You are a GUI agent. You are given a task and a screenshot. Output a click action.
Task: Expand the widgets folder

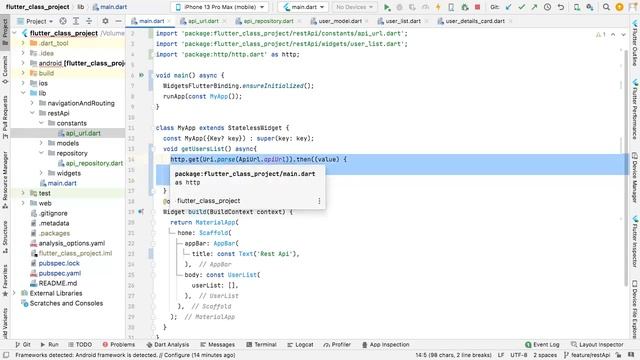[x=41, y=173]
